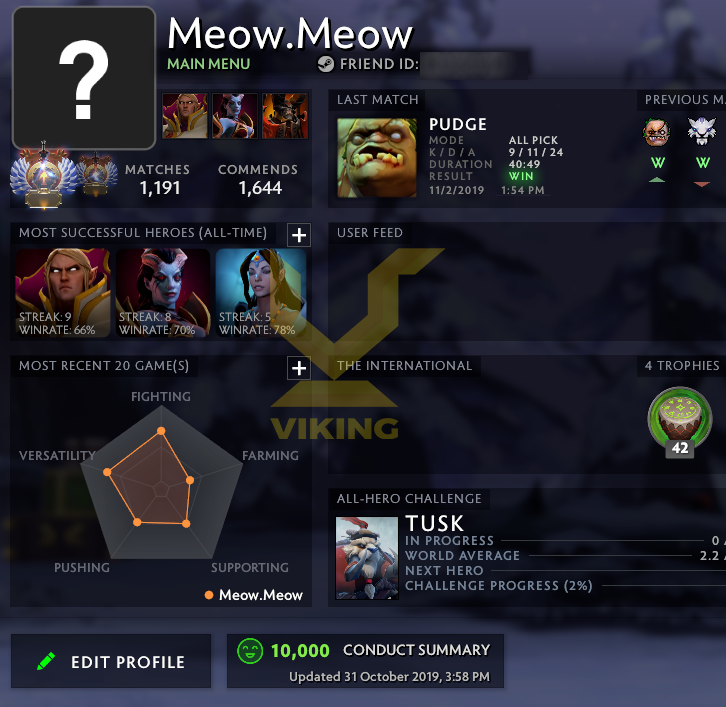This screenshot has height=707, width=726.
Task: Open the Edit Profile button
Action: (x=111, y=661)
